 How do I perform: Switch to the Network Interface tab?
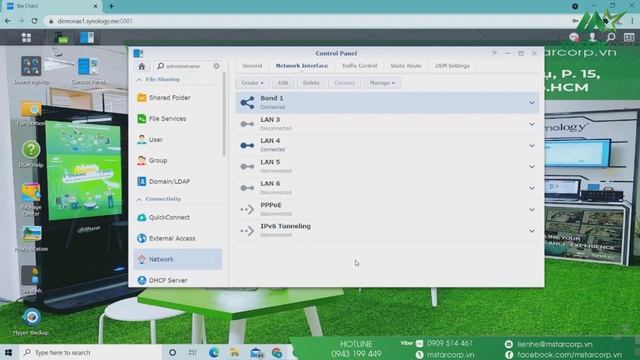click(x=302, y=66)
